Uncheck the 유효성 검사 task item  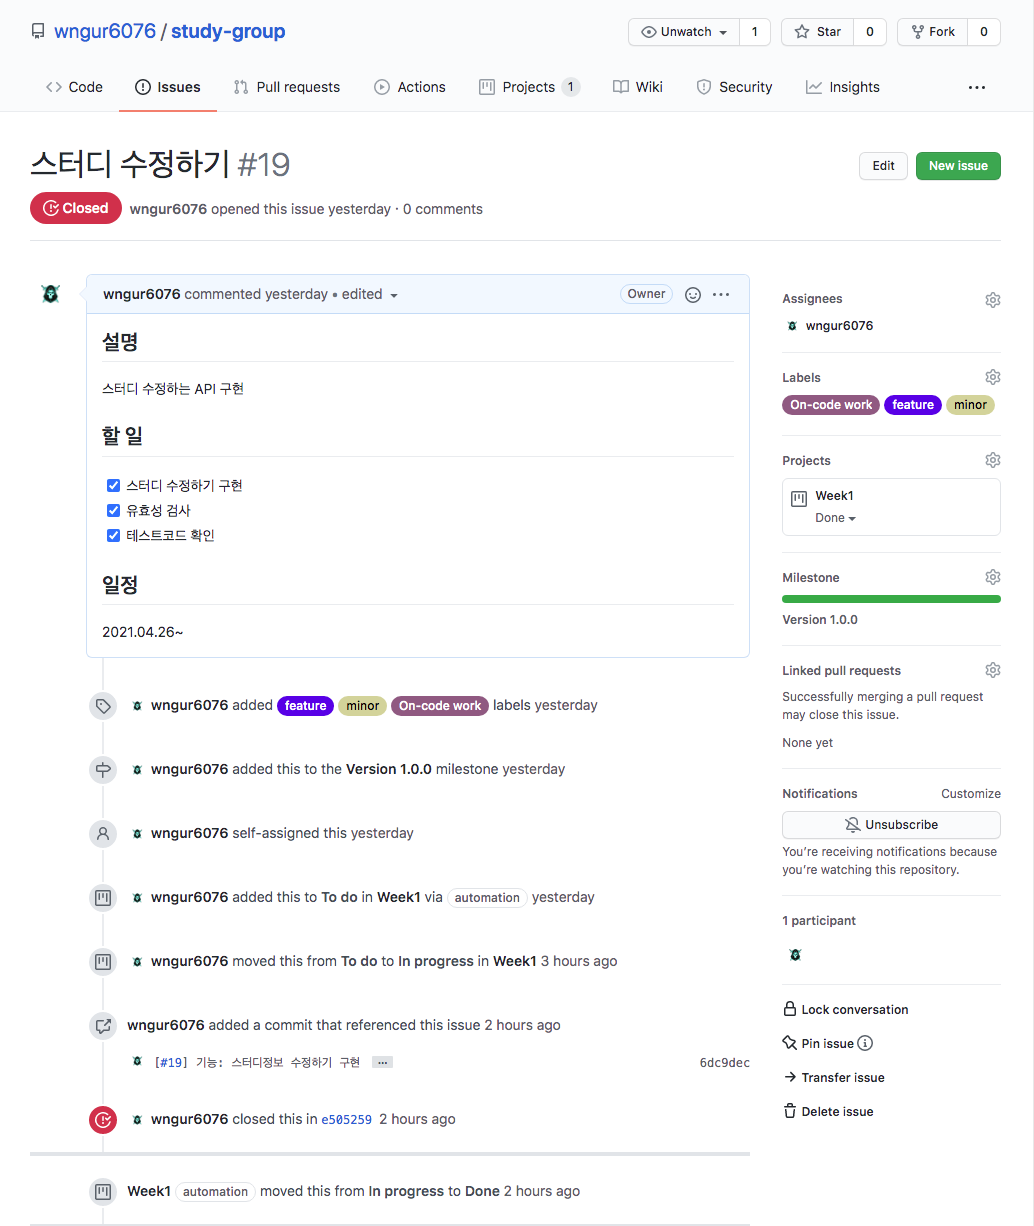click(x=113, y=510)
